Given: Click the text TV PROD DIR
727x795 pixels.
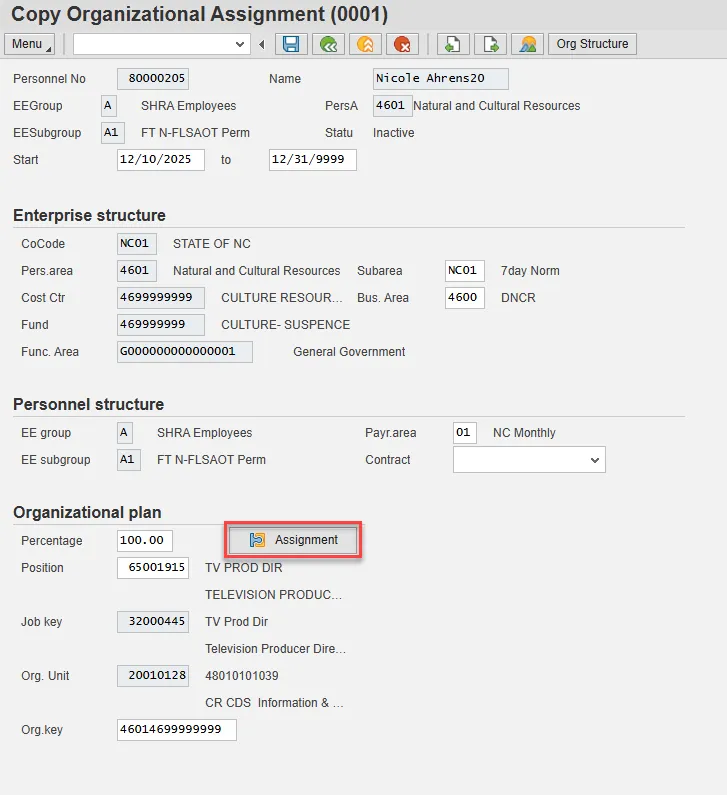Looking at the screenshot, I should point(243,568).
